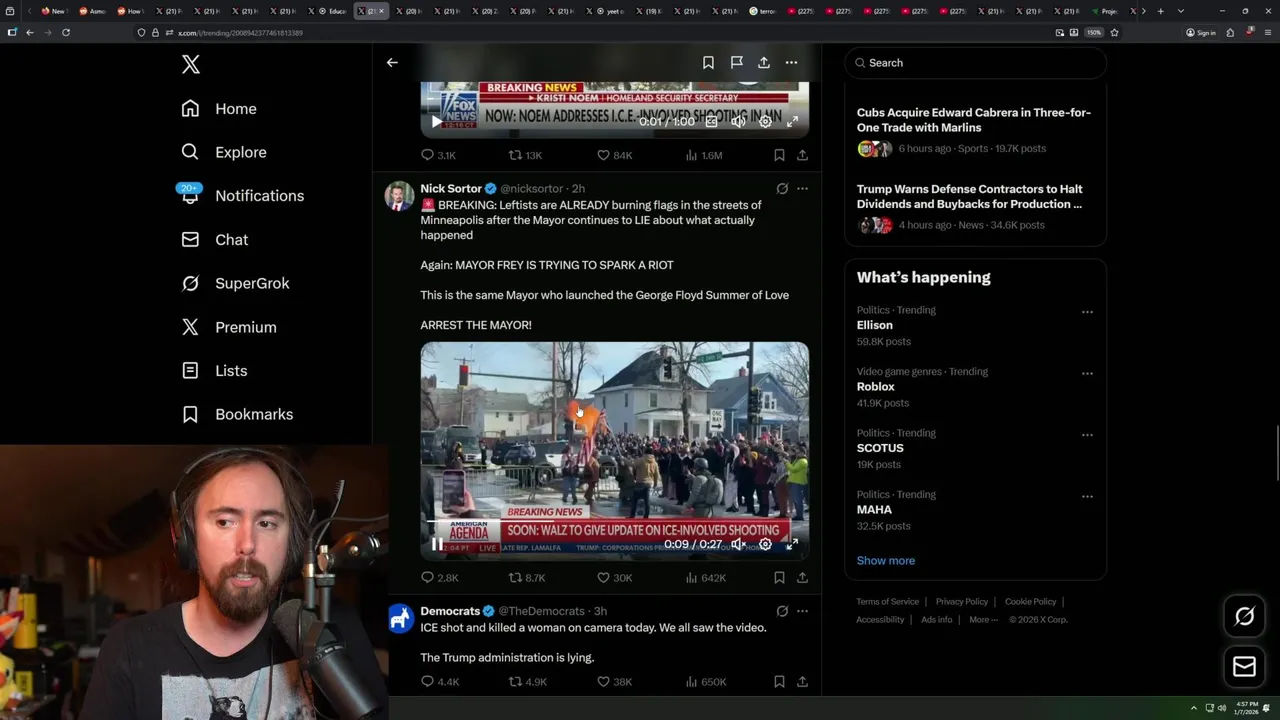The height and width of the screenshot is (720, 1280).
Task: Repost the post with 13K reposts
Action: coord(525,155)
